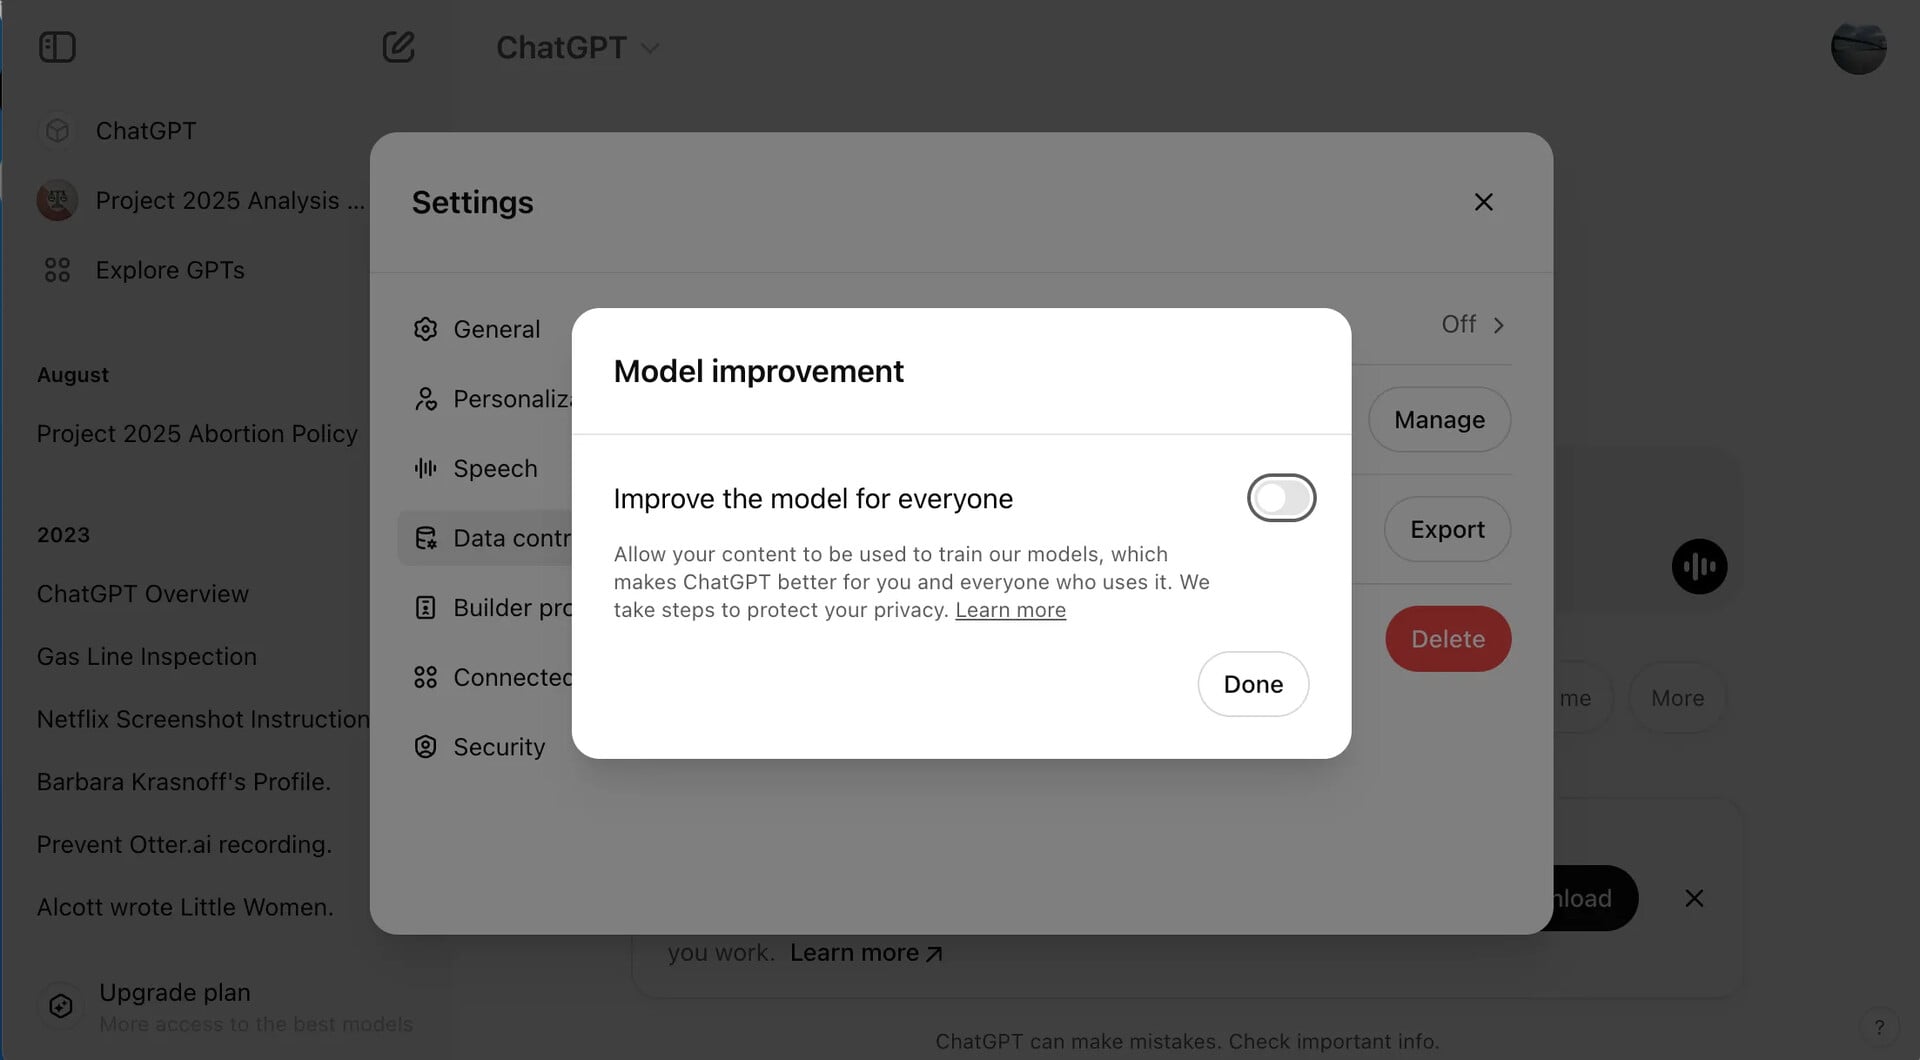Screen dimensions: 1920x1060
Task: Click the user profile avatar
Action: click(x=1858, y=47)
